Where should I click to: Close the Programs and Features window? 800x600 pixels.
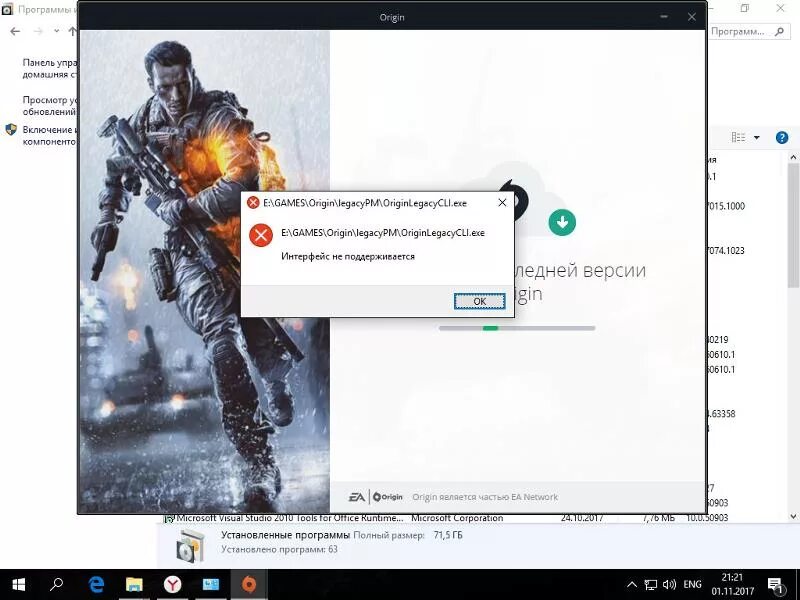(781, 8)
